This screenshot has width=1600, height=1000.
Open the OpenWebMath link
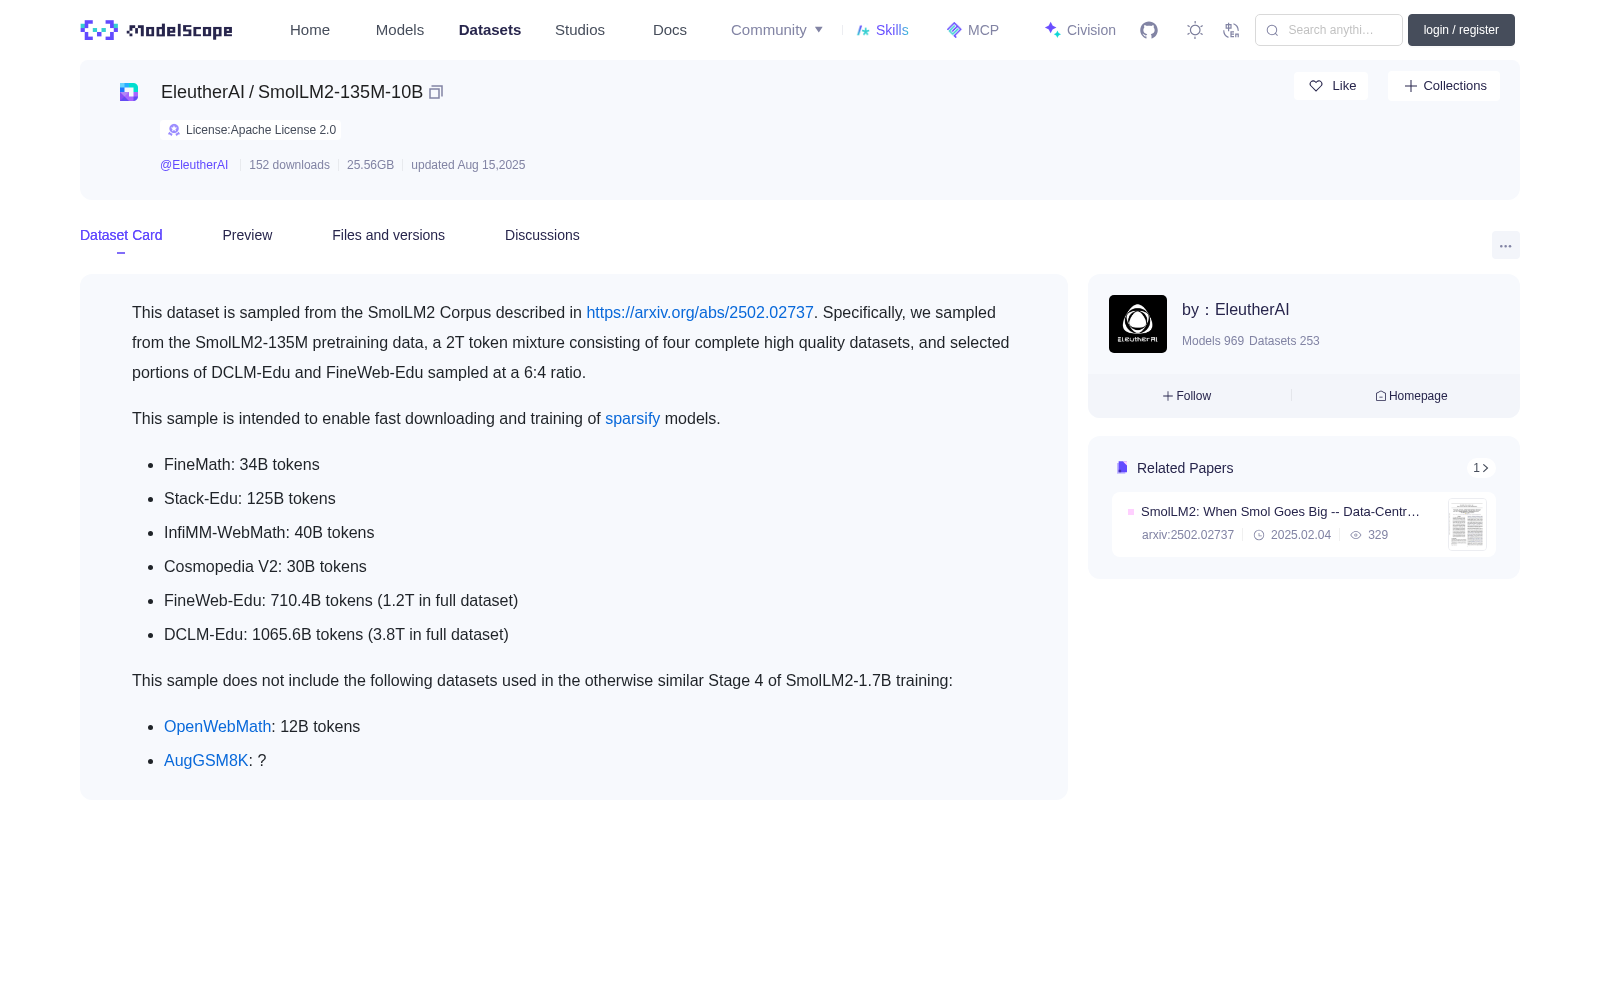pyautogui.click(x=218, y=727)
